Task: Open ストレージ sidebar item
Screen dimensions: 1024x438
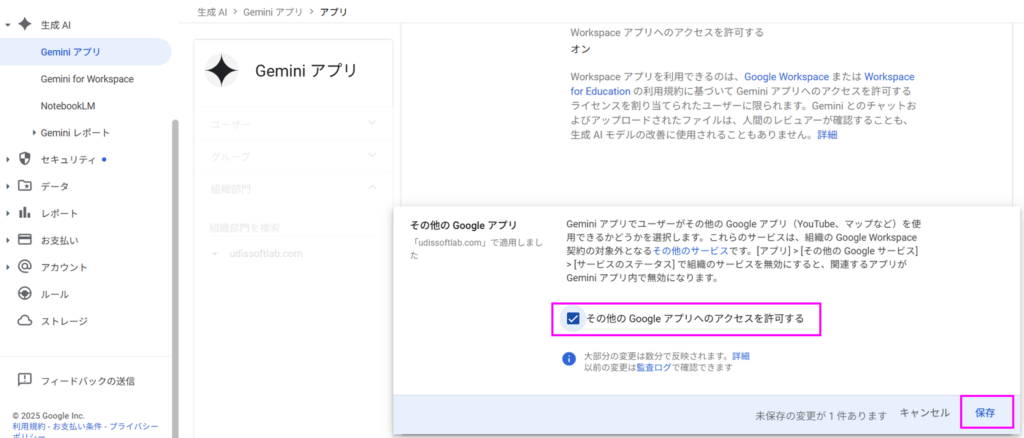Action: (64, 321)
